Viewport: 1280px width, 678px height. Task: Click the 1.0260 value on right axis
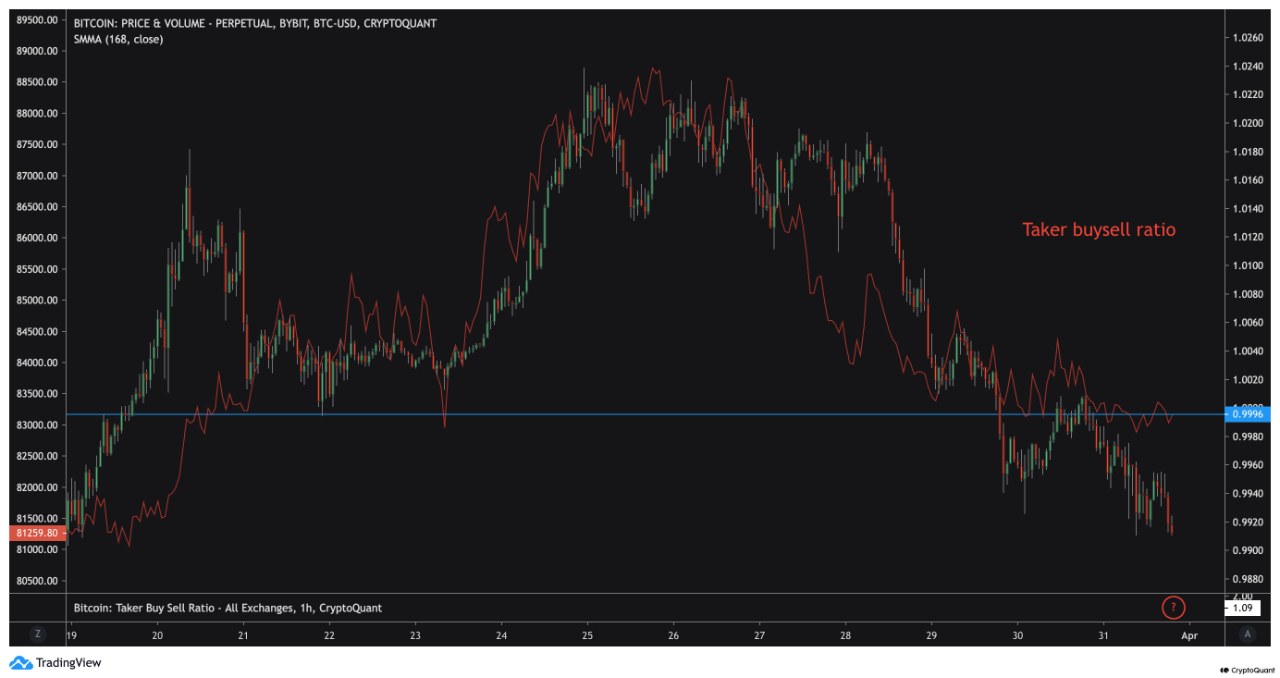coord(1248,38)
